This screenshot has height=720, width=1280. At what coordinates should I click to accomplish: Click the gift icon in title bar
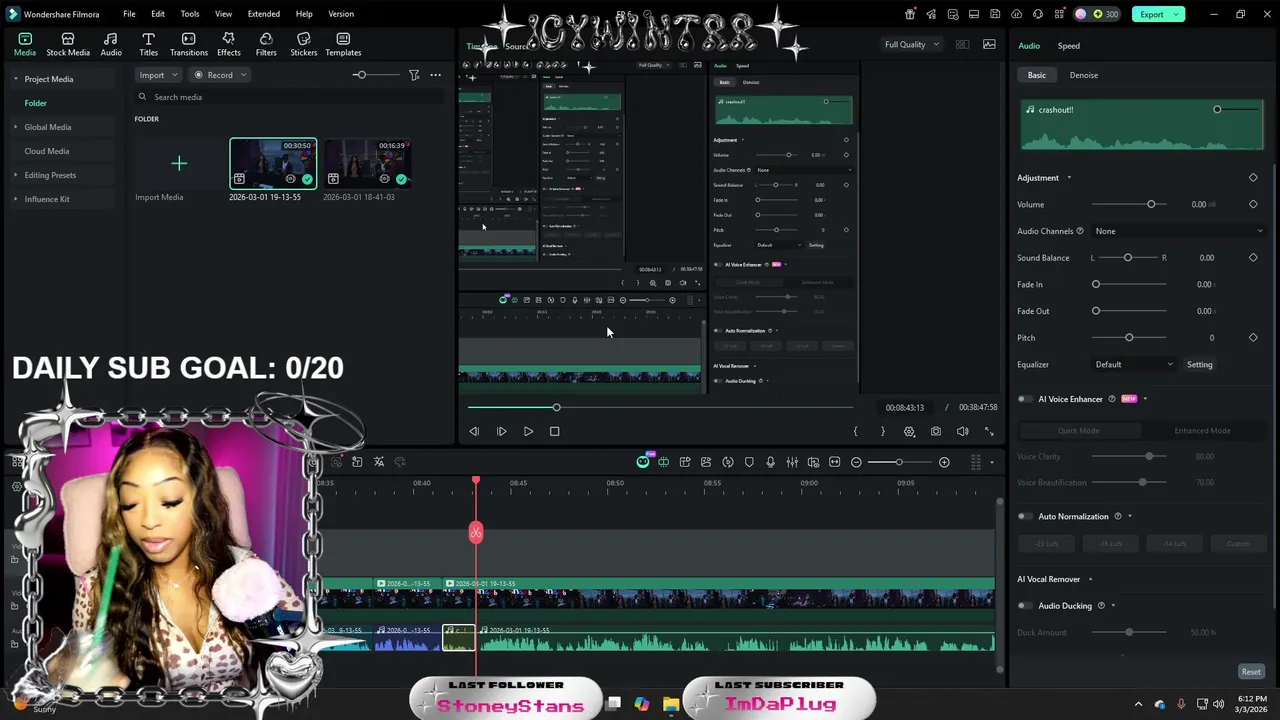(x=910, y=14)
